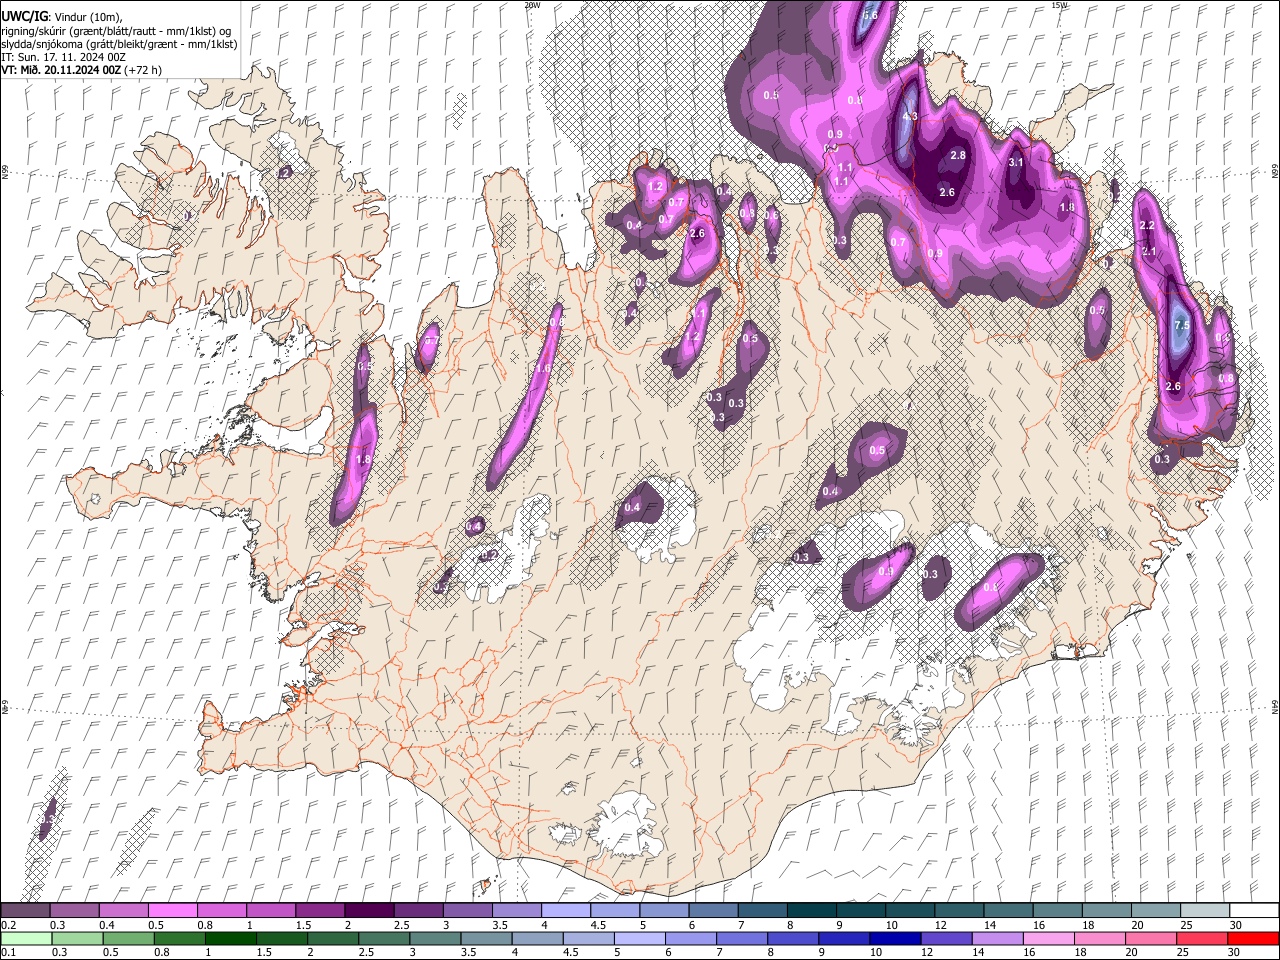Select dark teal 8 swatch in the snow legend
Image resolution: width=1280 pixels, height=960 pixels.
(812, 911)
